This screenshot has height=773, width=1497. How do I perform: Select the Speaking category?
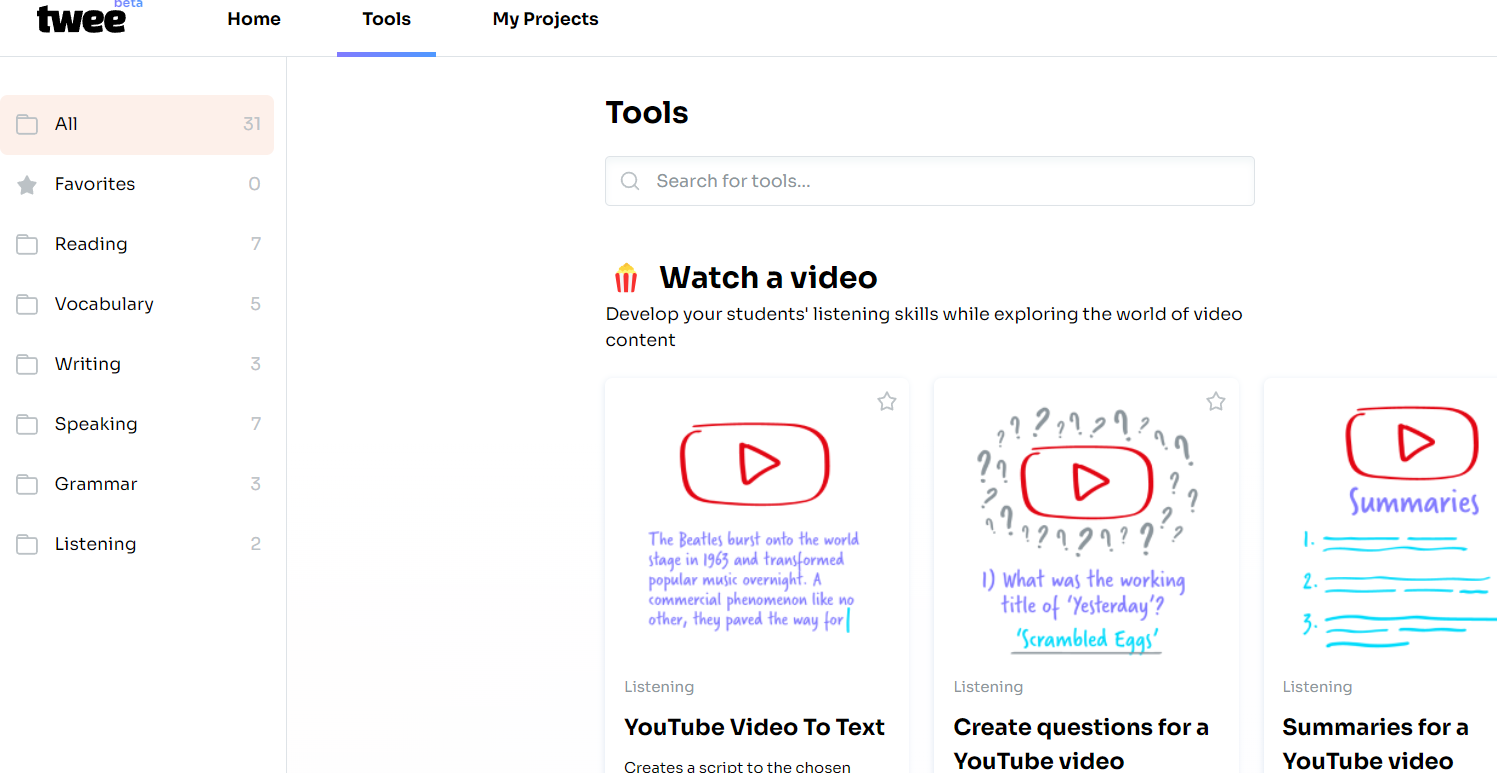pos(137,424)
